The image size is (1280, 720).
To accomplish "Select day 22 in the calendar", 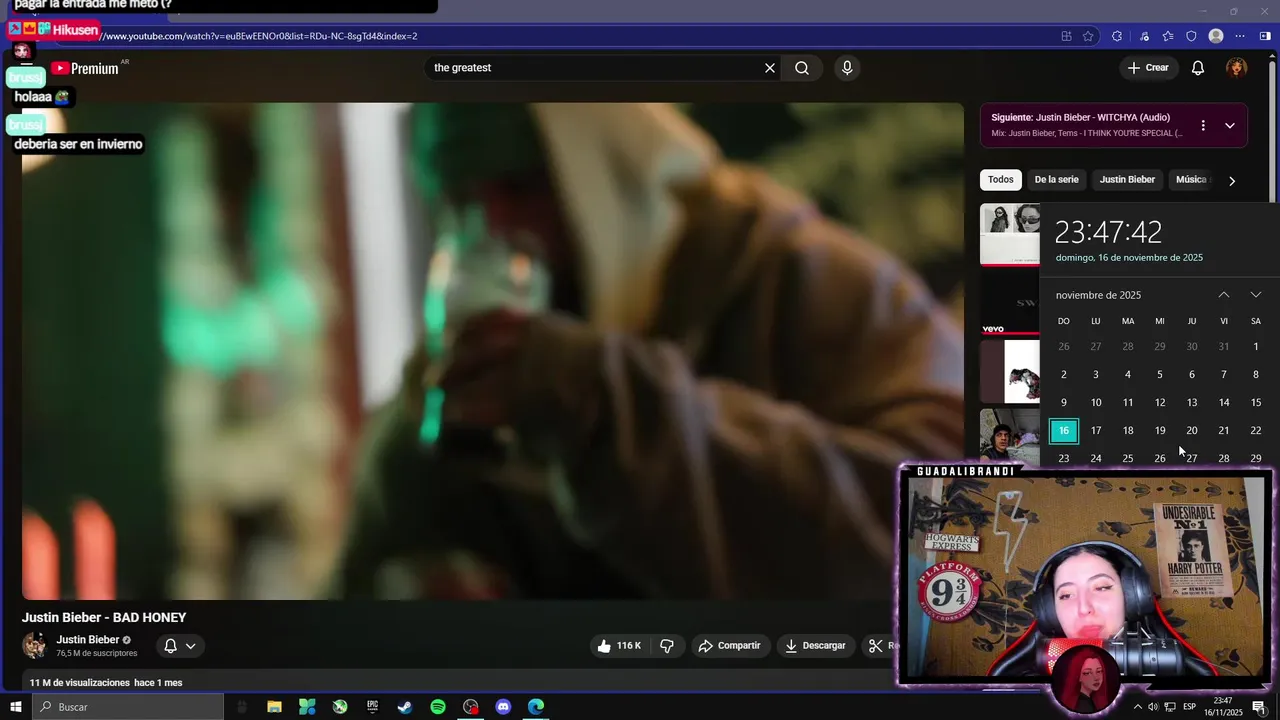I will (x=1256, y=431).
